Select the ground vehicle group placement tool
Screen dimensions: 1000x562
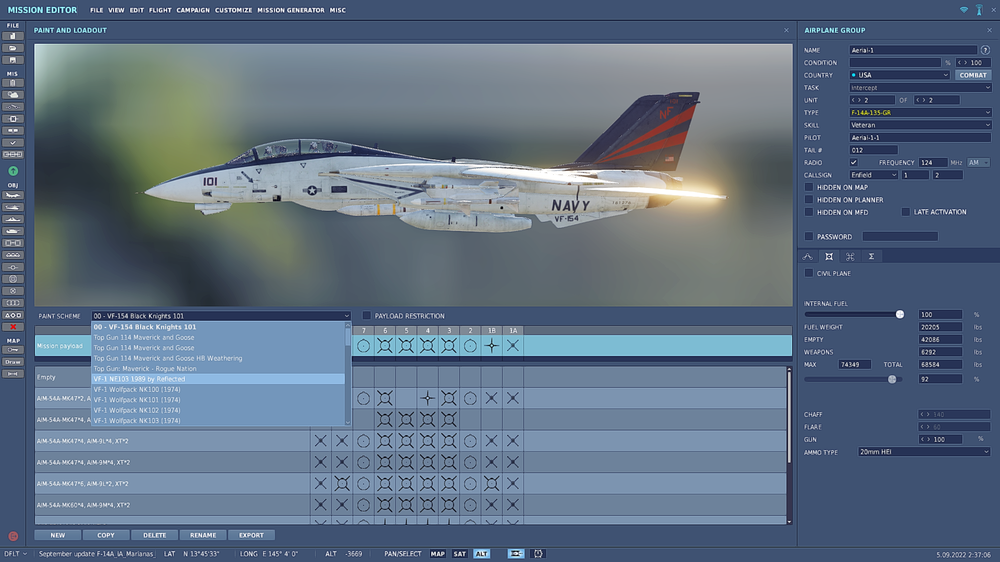(13, 232)
